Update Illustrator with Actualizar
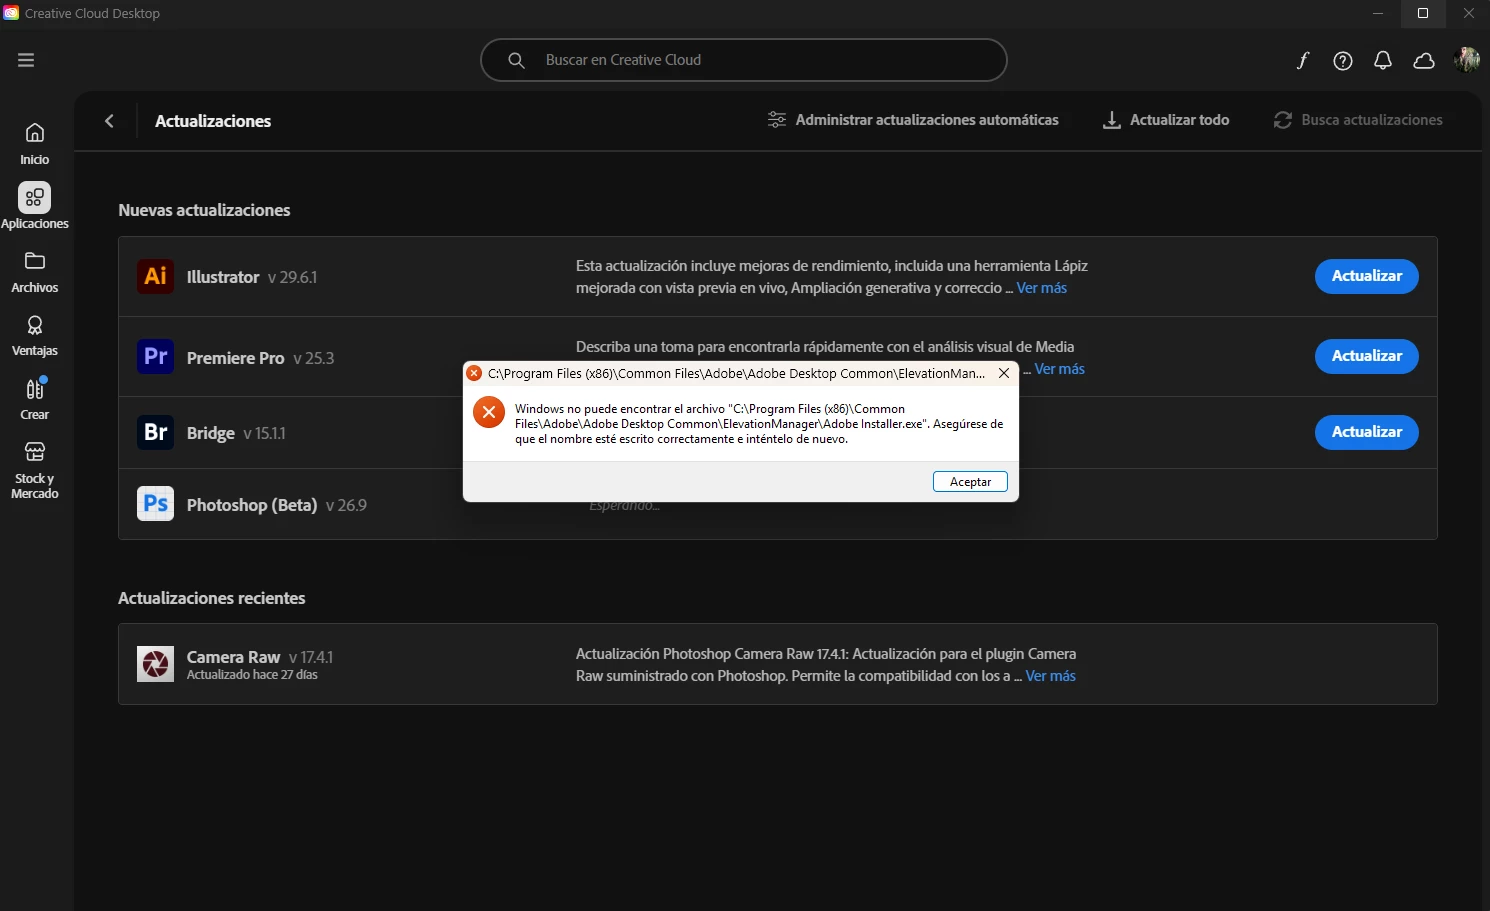1490x911 pixels. 1366,276
